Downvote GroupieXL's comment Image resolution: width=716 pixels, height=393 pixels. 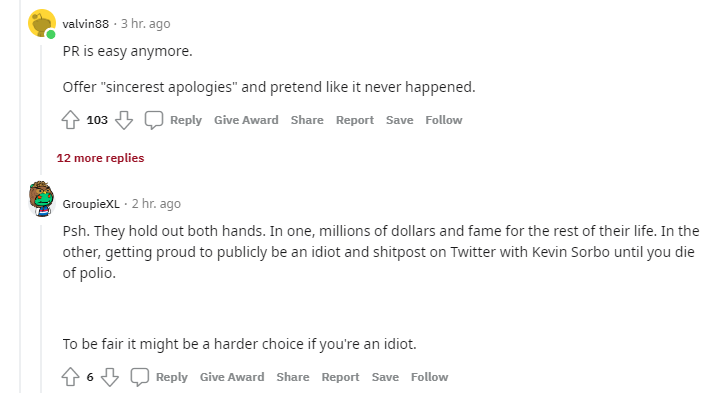tap(110, 377)
